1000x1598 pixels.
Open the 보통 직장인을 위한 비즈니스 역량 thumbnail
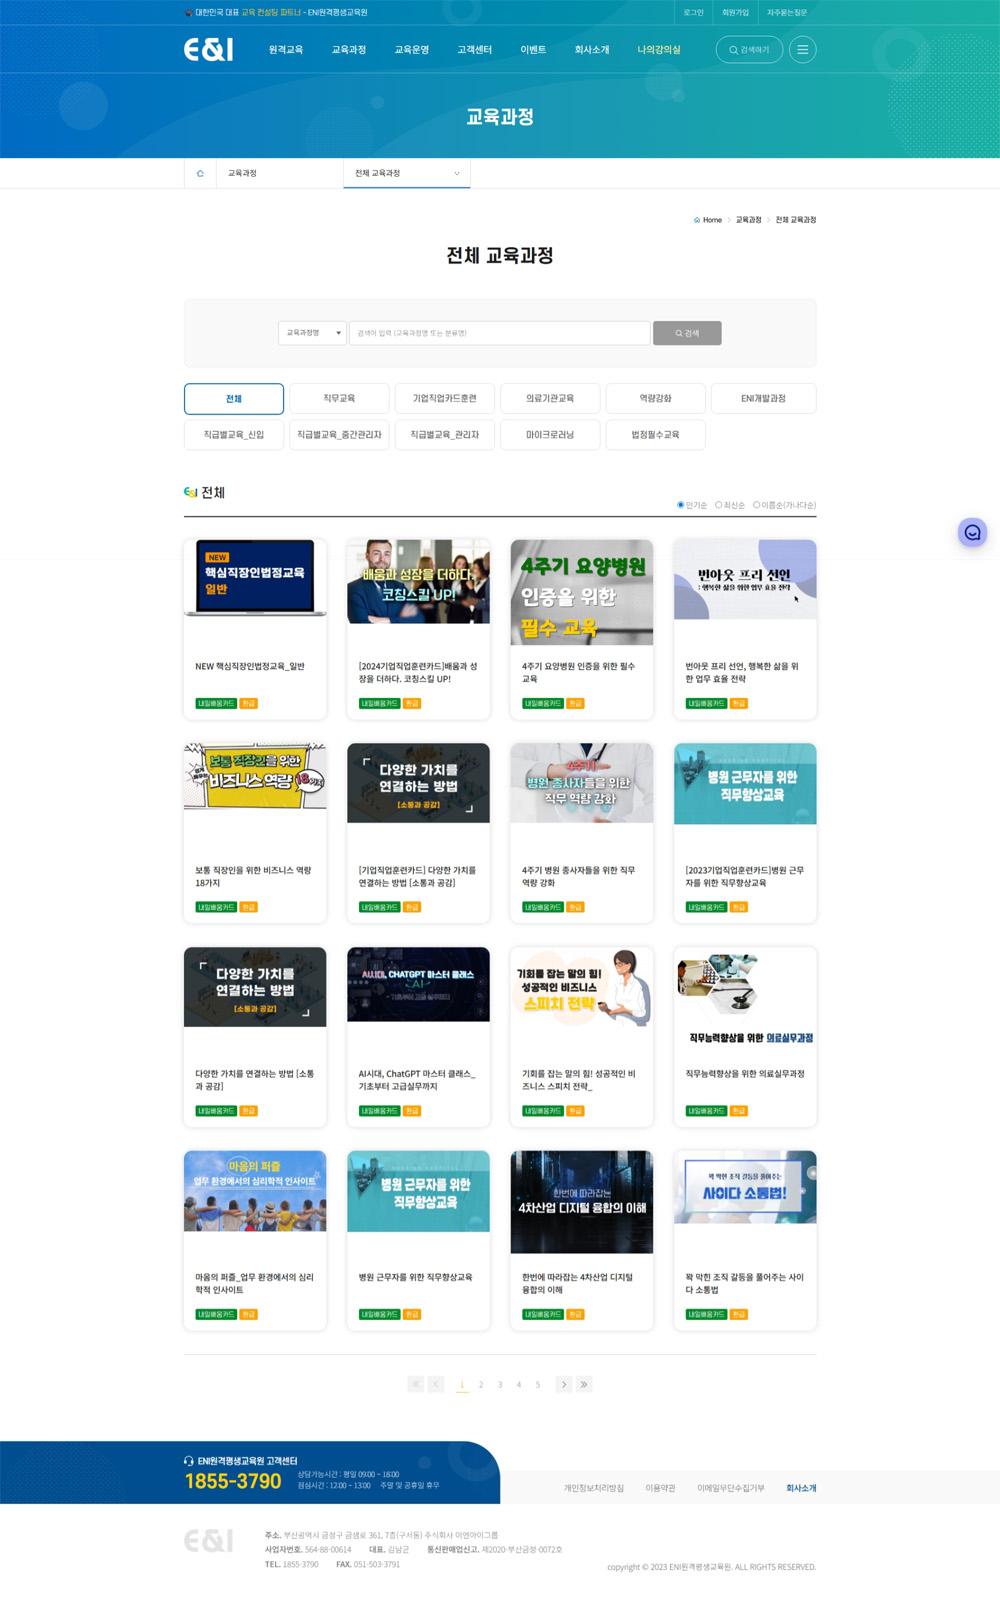pos(255,776)
